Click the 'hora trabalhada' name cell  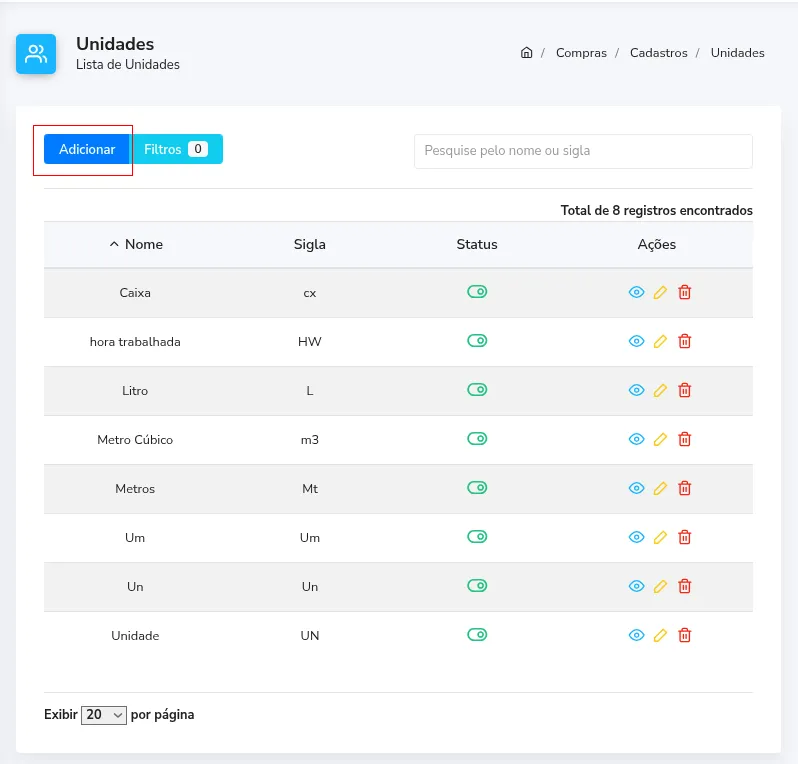click(x=135, y=342)
